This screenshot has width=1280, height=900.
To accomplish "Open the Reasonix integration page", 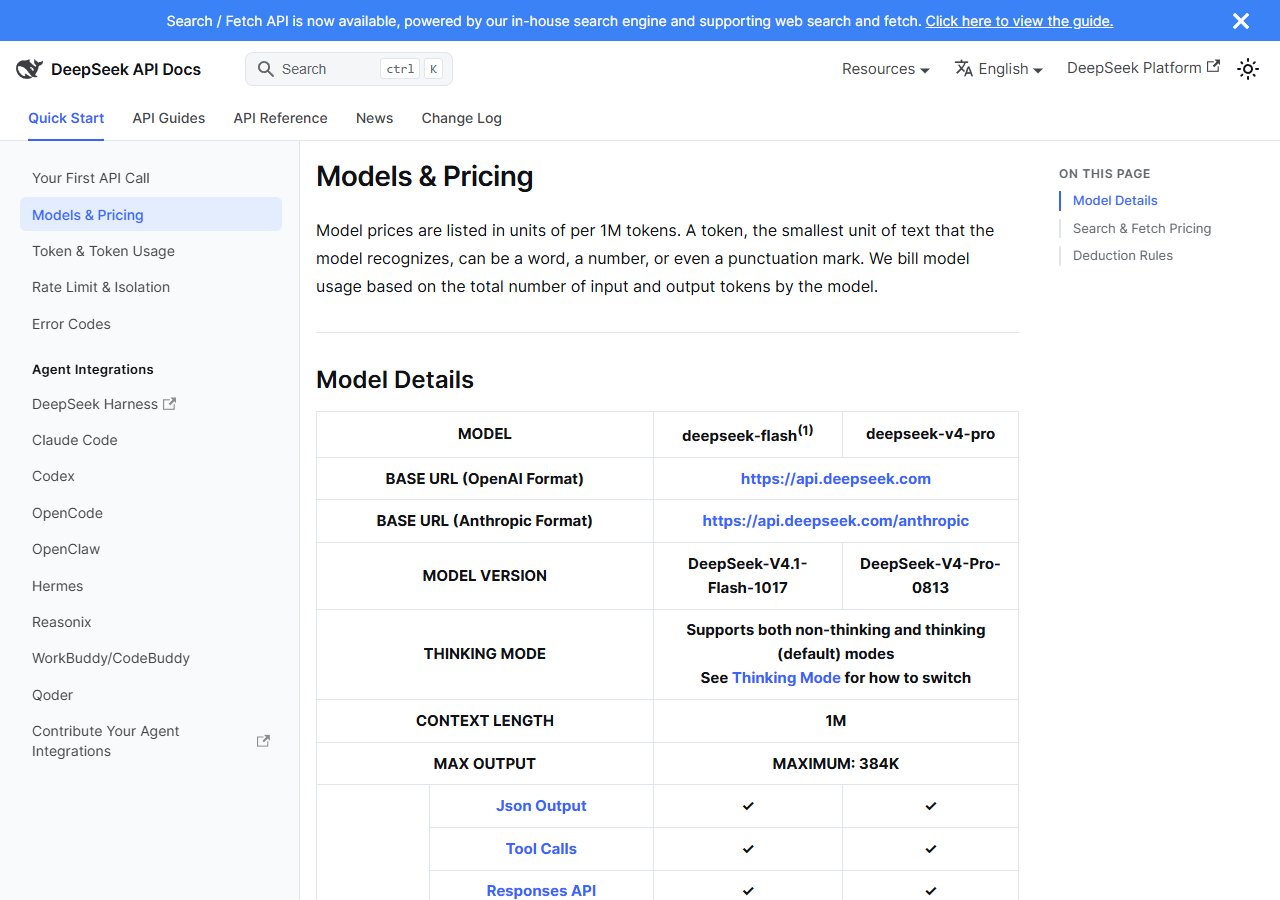I will pos(151,622).
